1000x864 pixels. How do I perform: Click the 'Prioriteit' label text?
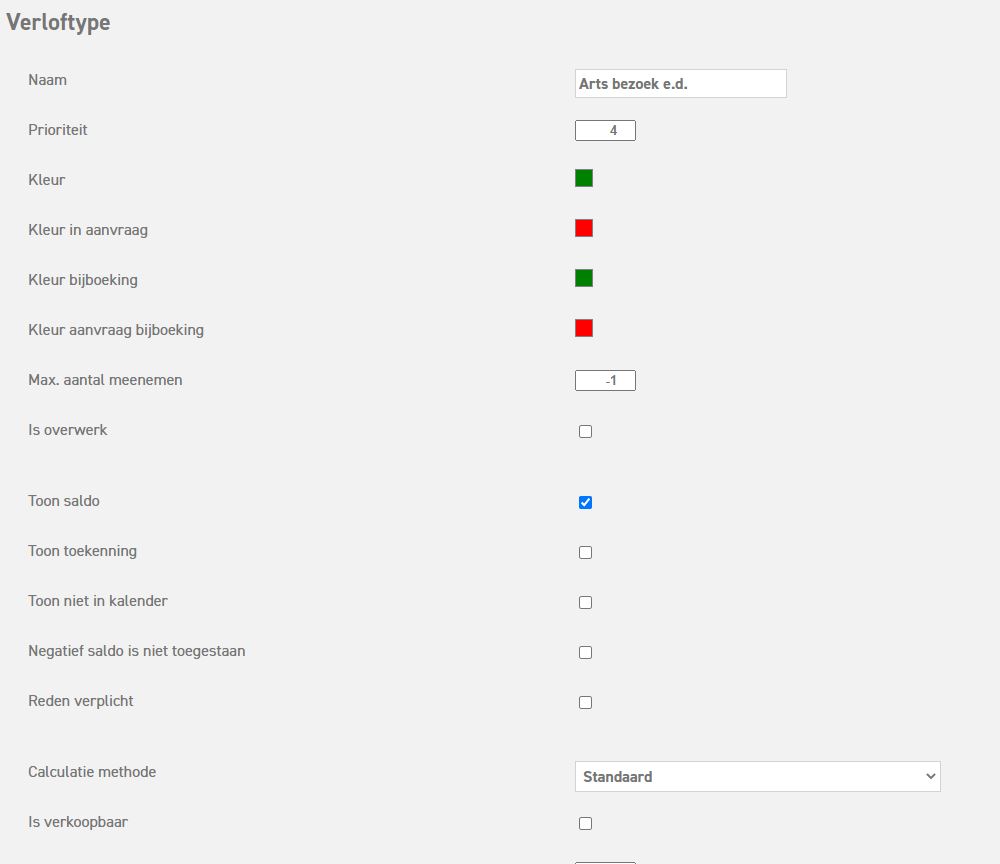click(58, 130)
